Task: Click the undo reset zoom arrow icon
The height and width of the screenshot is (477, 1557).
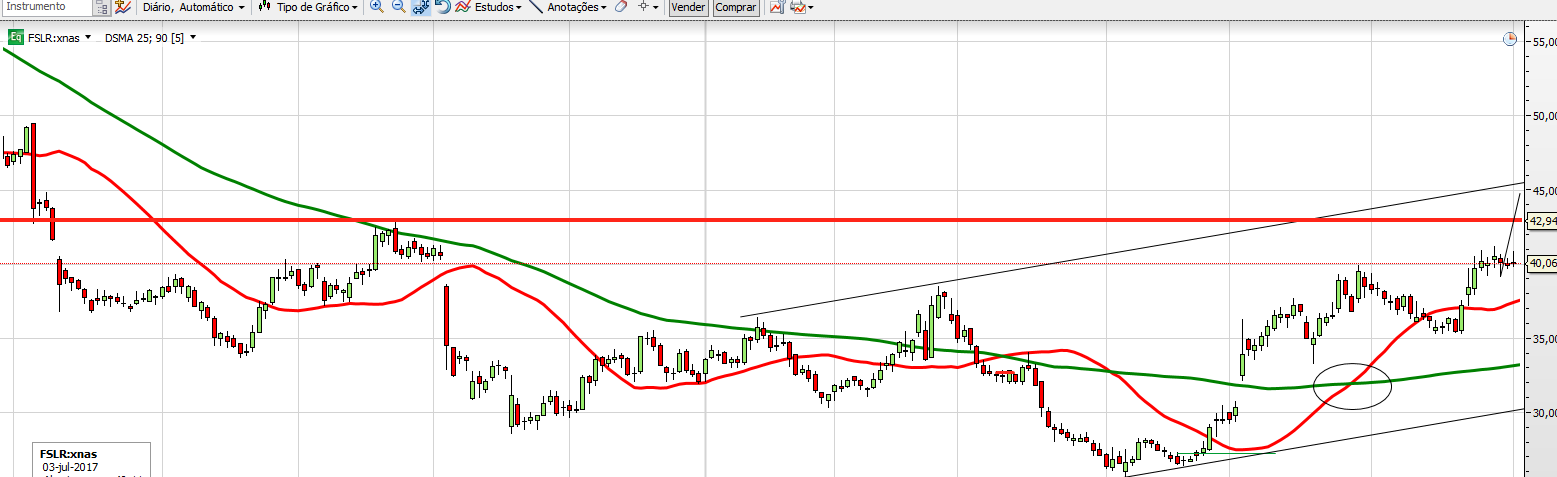Action: point(442,7)
